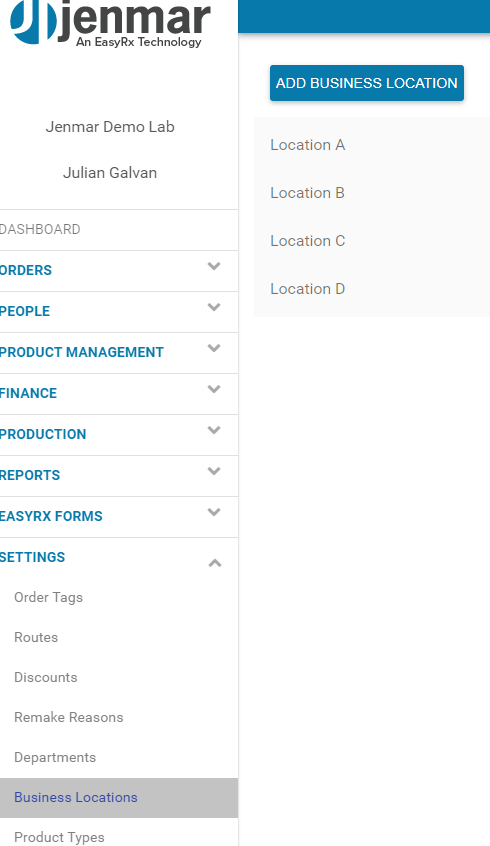Expand the Finance section chevron
This screenshot has height=846, width=490.
[x=214, y=389]
